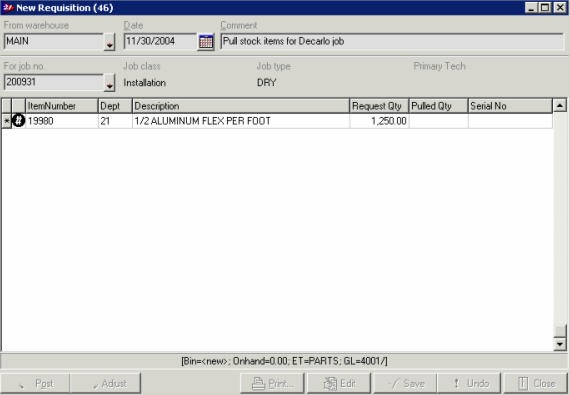This screenshot has width=570, height=395.
Task: Click the From warehouse field containing MAIN
Action: (53, 41)
